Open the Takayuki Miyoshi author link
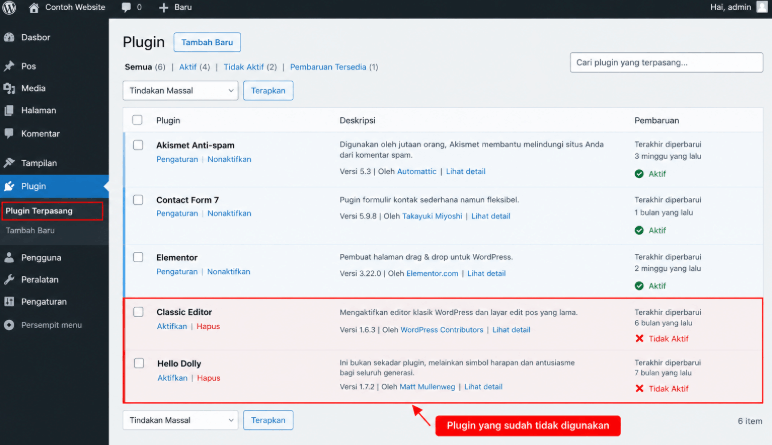 point(432,216)
